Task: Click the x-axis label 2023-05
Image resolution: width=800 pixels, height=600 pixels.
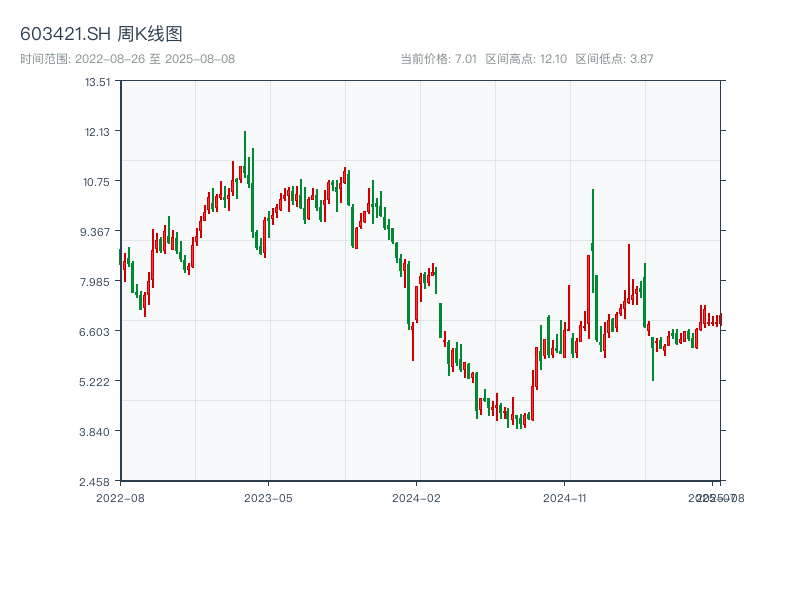Action: coord(268,498)
